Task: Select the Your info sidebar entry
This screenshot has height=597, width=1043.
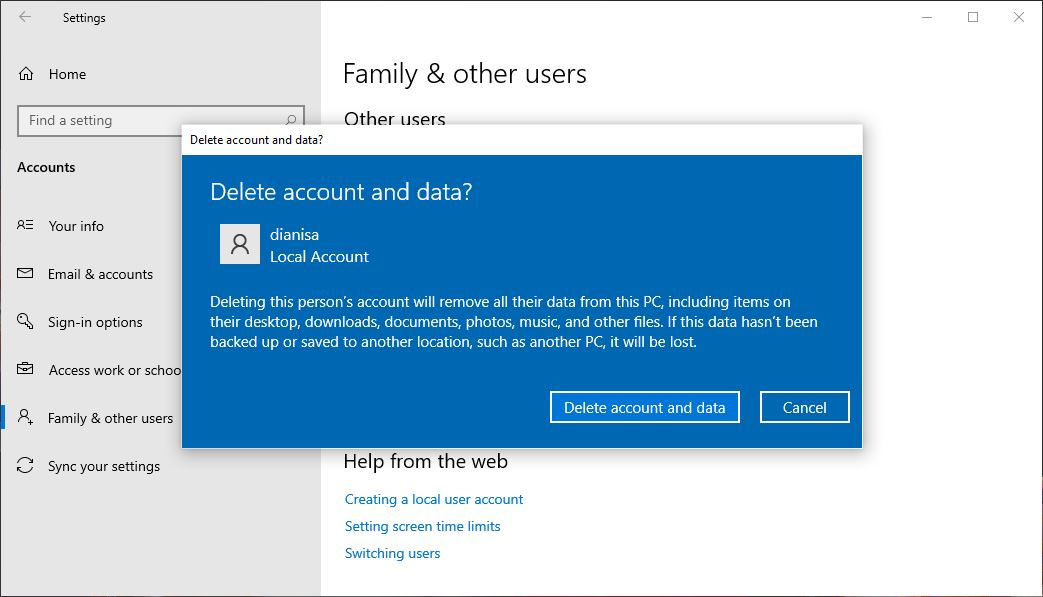Action: tap(75, 226)
